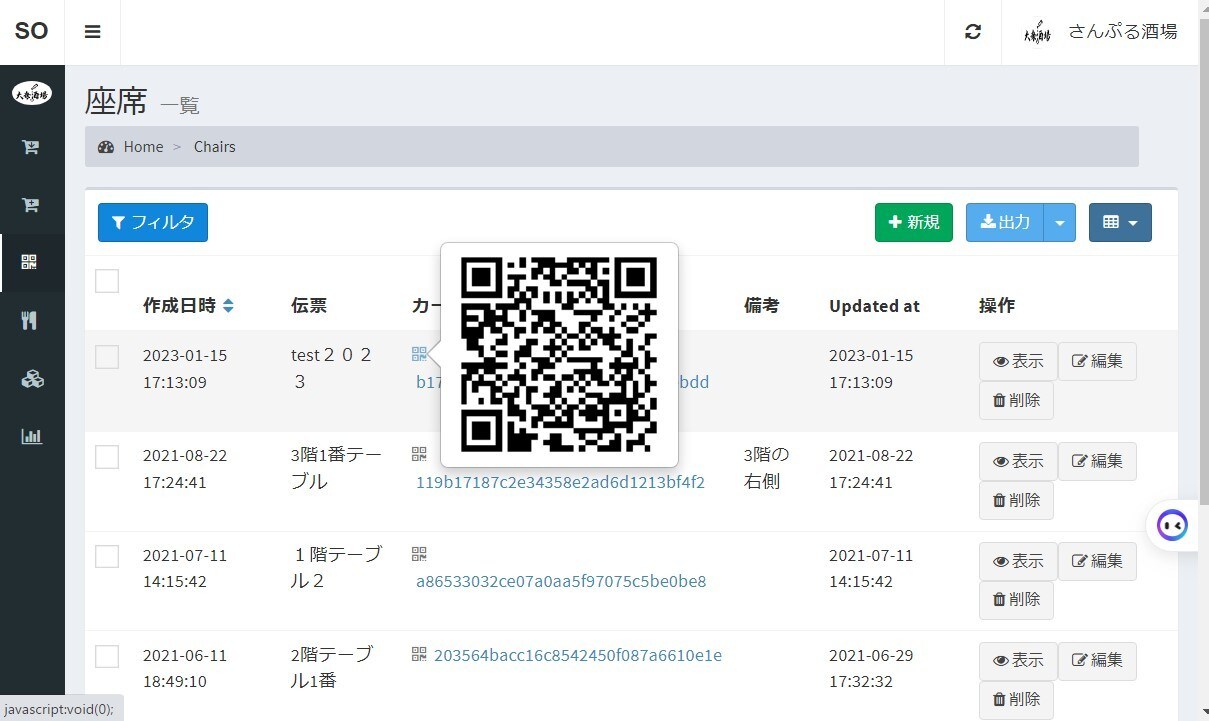The width and height of the screenshot is (1209, 721).
Task: Click 編集 for 2階テーブル1番 row
Action: [x=1097, y=660]
